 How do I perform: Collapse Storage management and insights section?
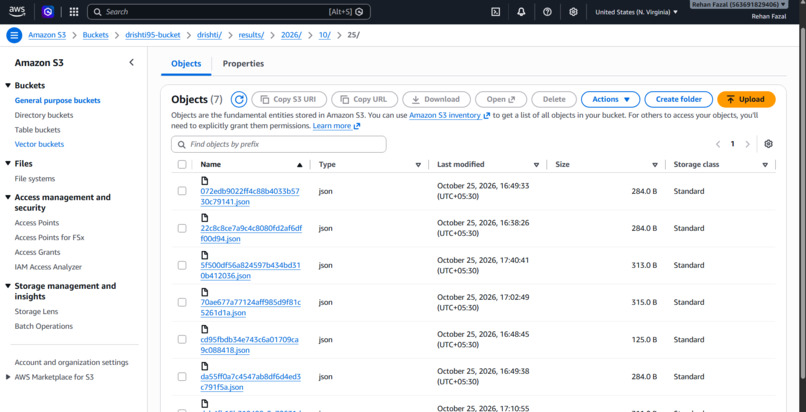point(8,286)
